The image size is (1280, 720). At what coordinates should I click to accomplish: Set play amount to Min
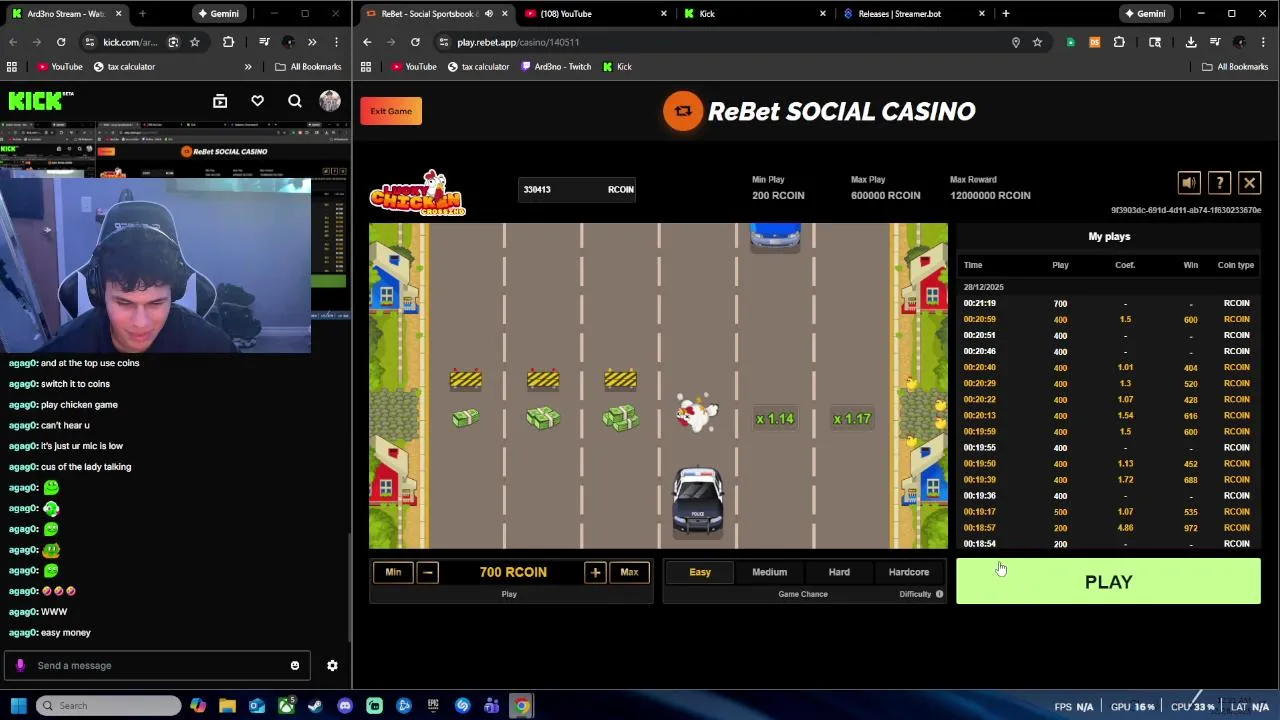pyautogui.click(x=393, y=572)
